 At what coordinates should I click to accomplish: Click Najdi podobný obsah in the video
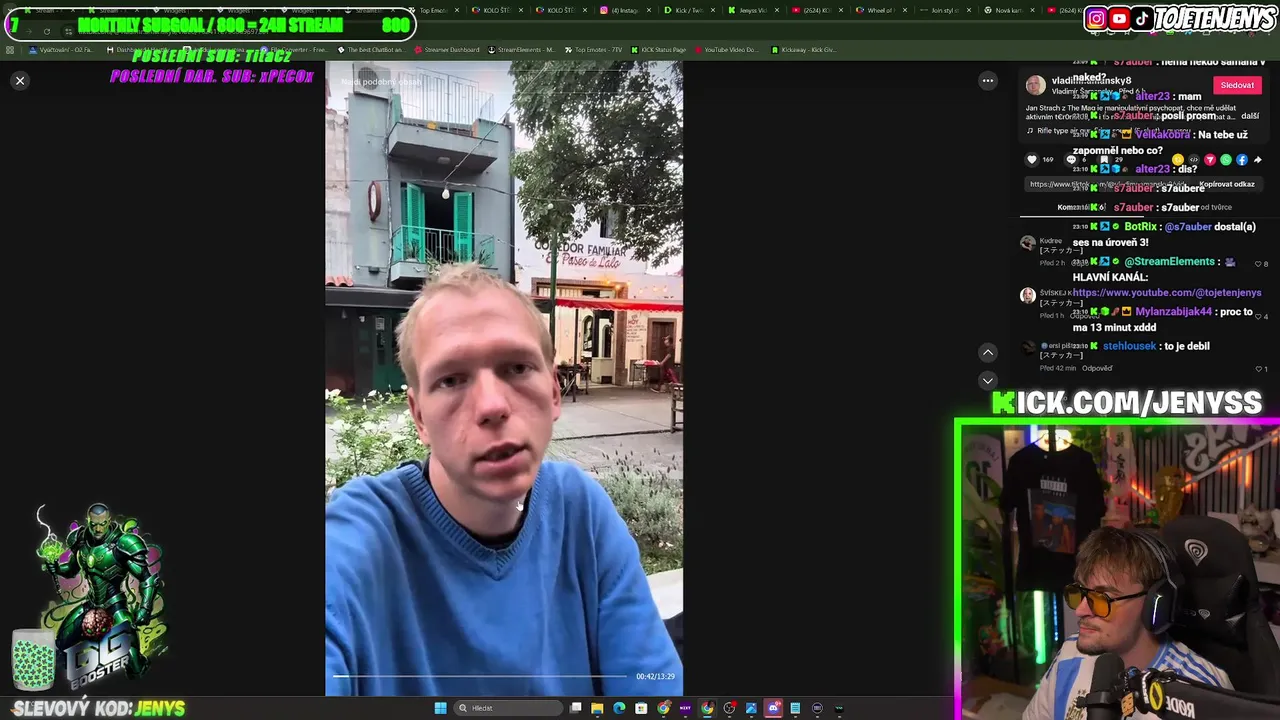[381, 82]
